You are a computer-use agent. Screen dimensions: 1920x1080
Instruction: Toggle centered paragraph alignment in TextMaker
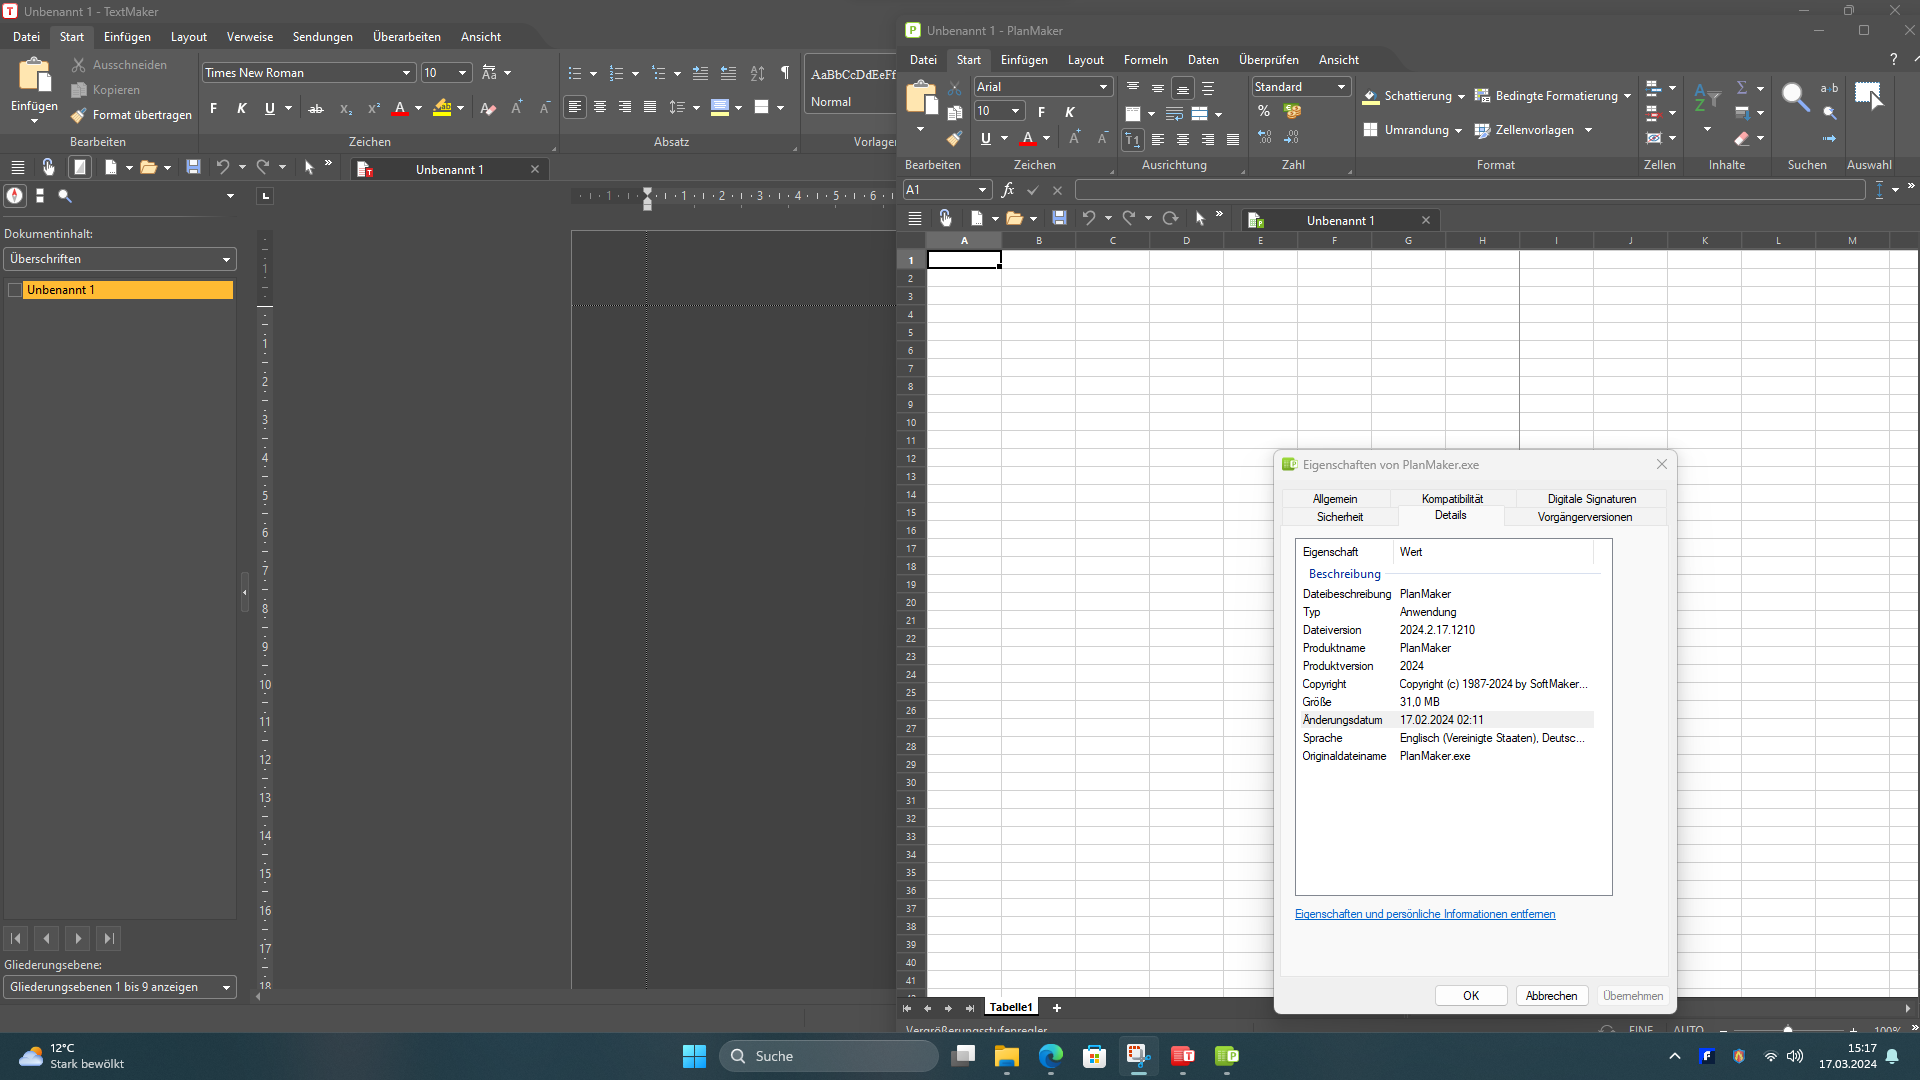(600, 107)
